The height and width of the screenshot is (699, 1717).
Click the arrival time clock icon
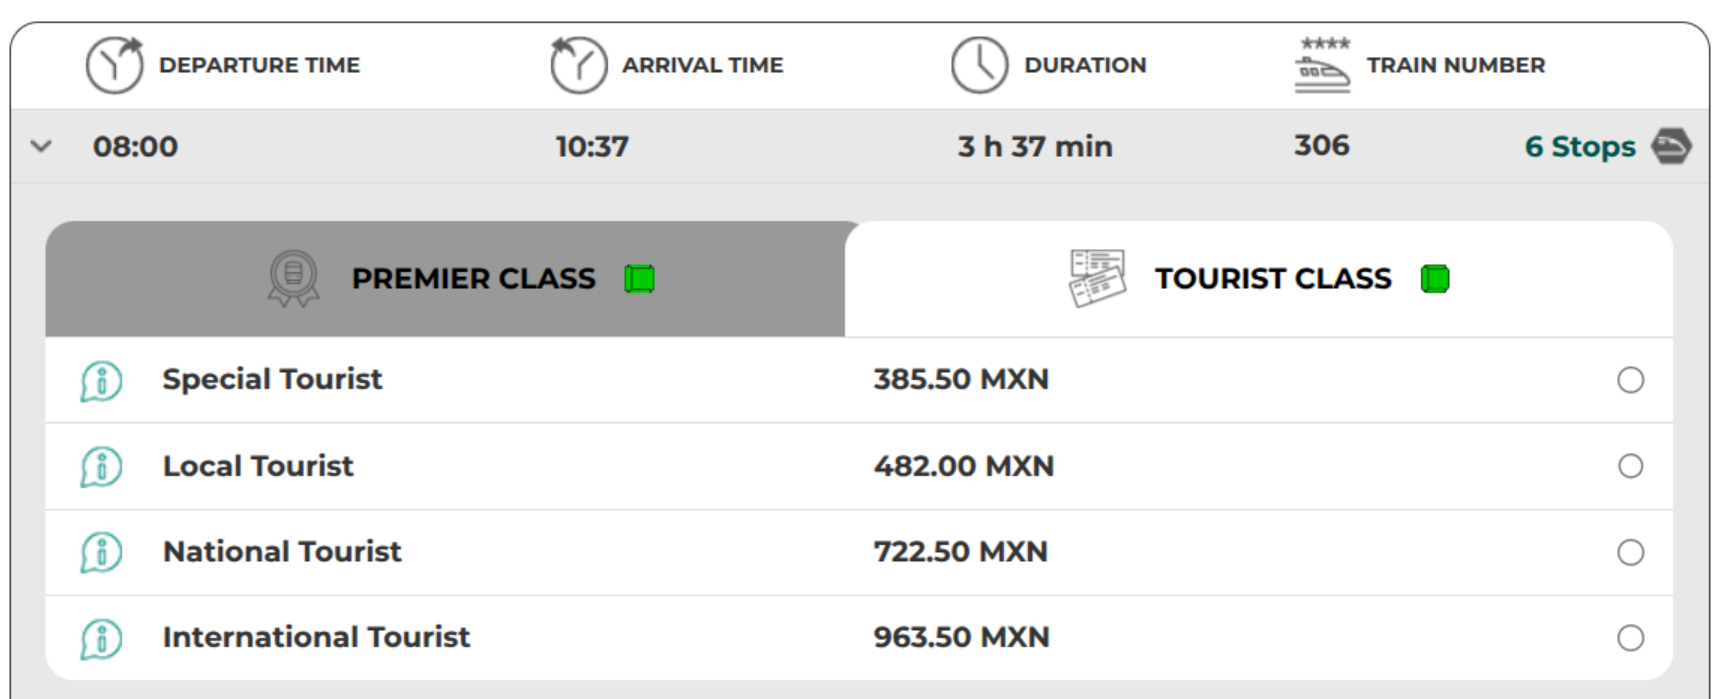click(x=578, y=65)
